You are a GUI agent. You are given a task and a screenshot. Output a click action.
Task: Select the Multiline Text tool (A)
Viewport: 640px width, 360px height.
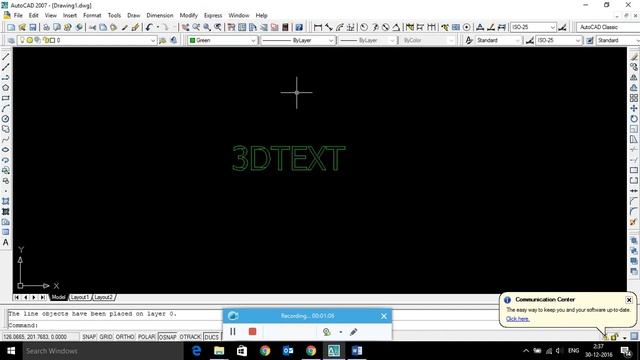click(6, 242)
